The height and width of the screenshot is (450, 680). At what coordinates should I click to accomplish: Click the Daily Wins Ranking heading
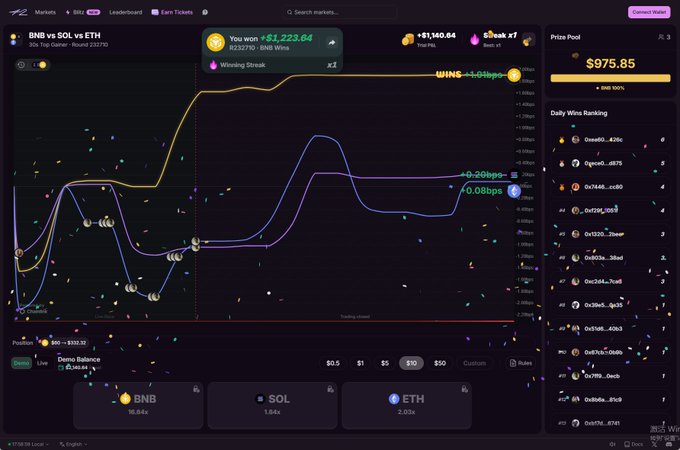[579, 113]
